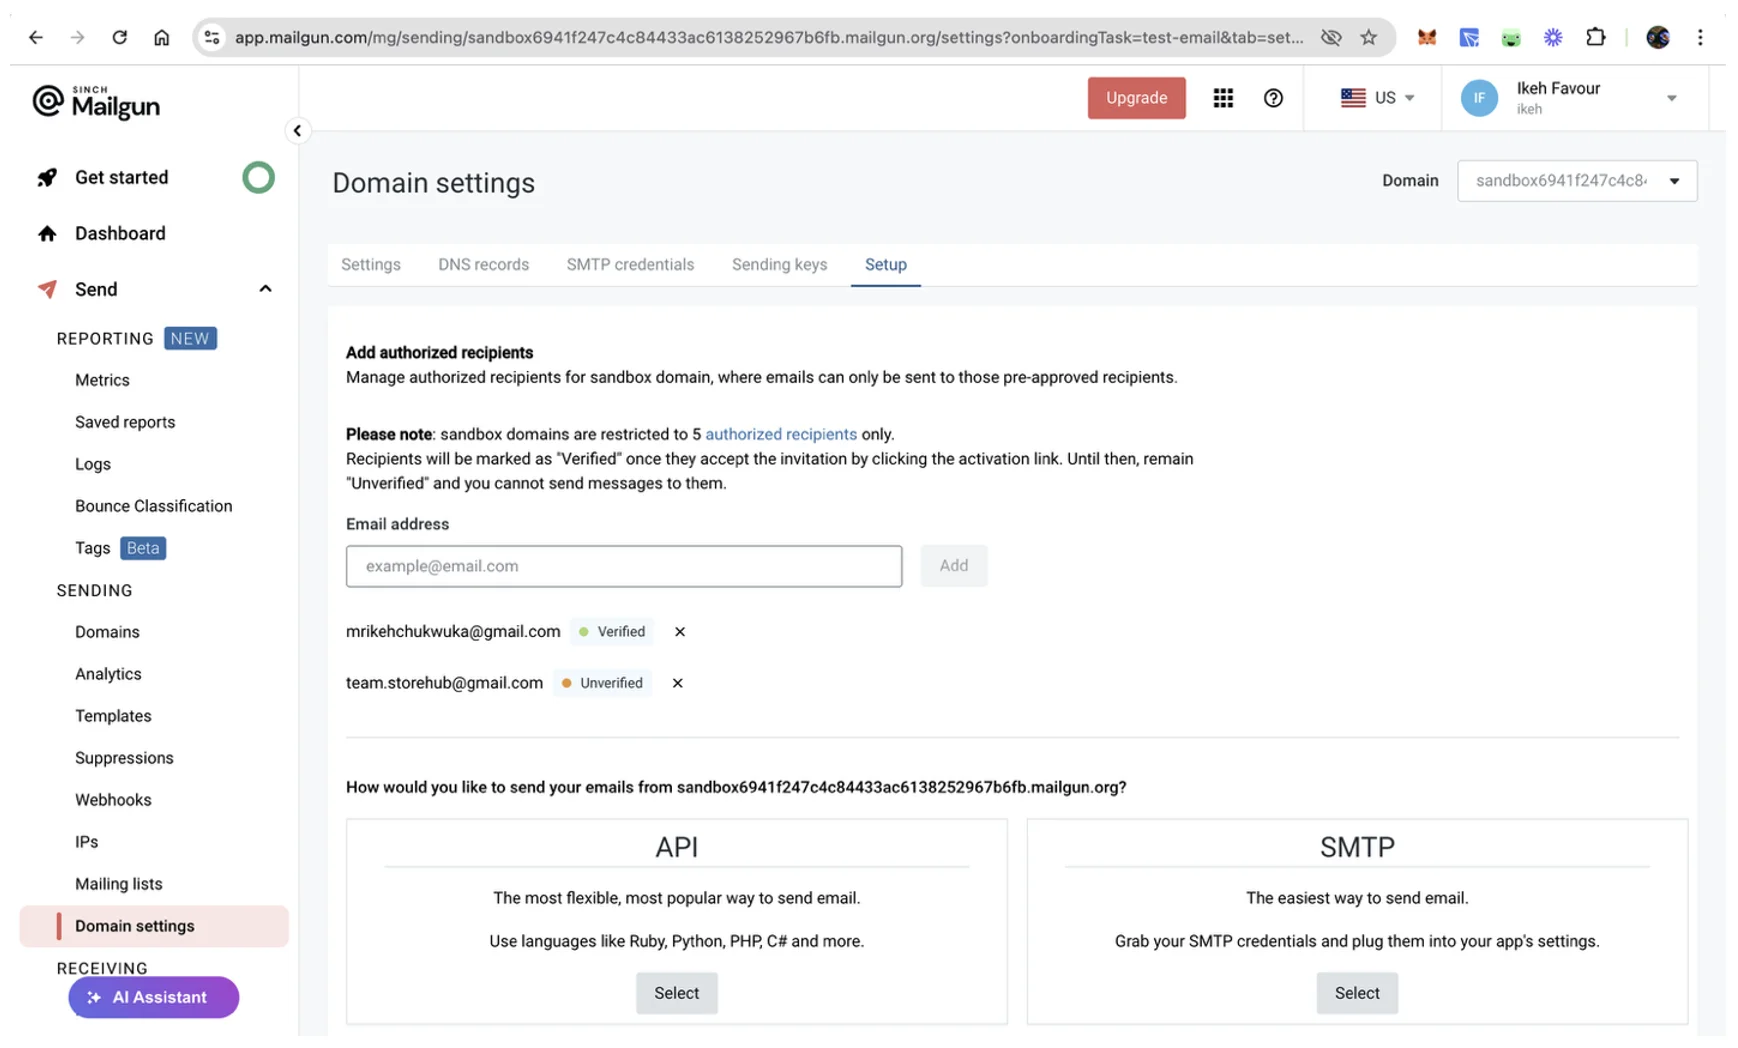Screen dimensions: 1738x1048
Task: Open Saved reports in the sidebar
Action: coord(125,422)
